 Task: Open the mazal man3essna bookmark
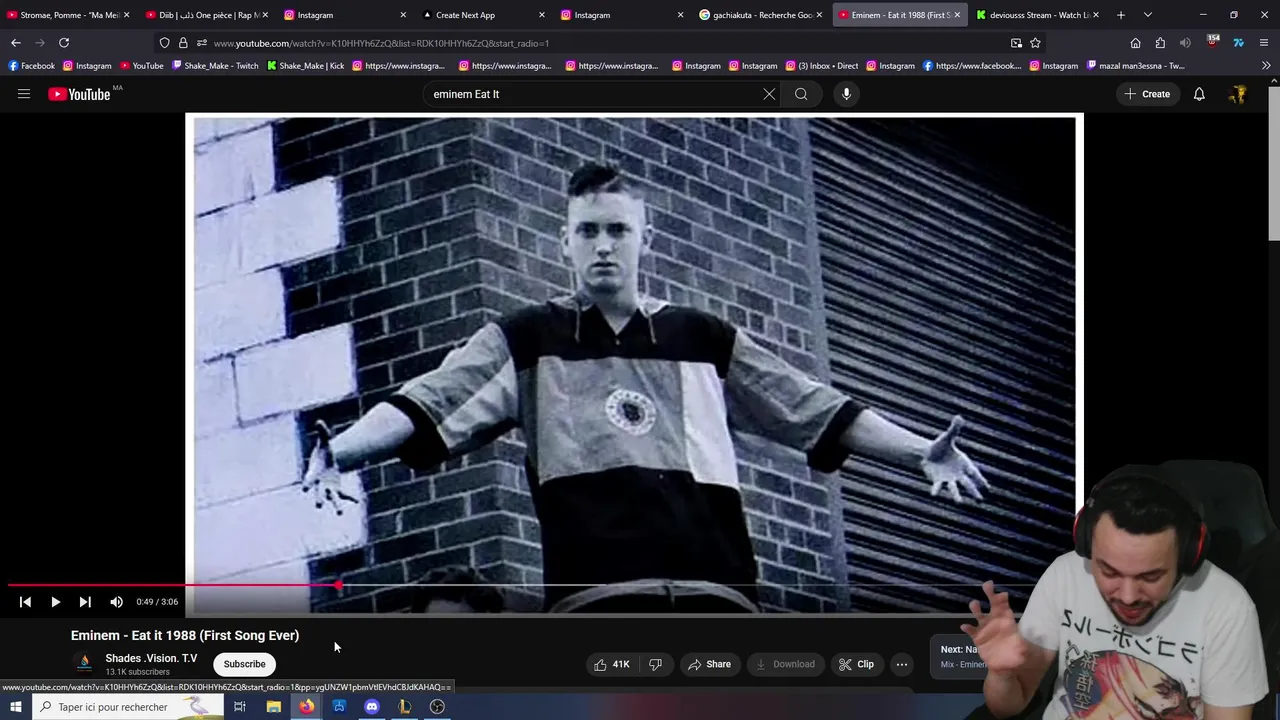coord(1135,66)
